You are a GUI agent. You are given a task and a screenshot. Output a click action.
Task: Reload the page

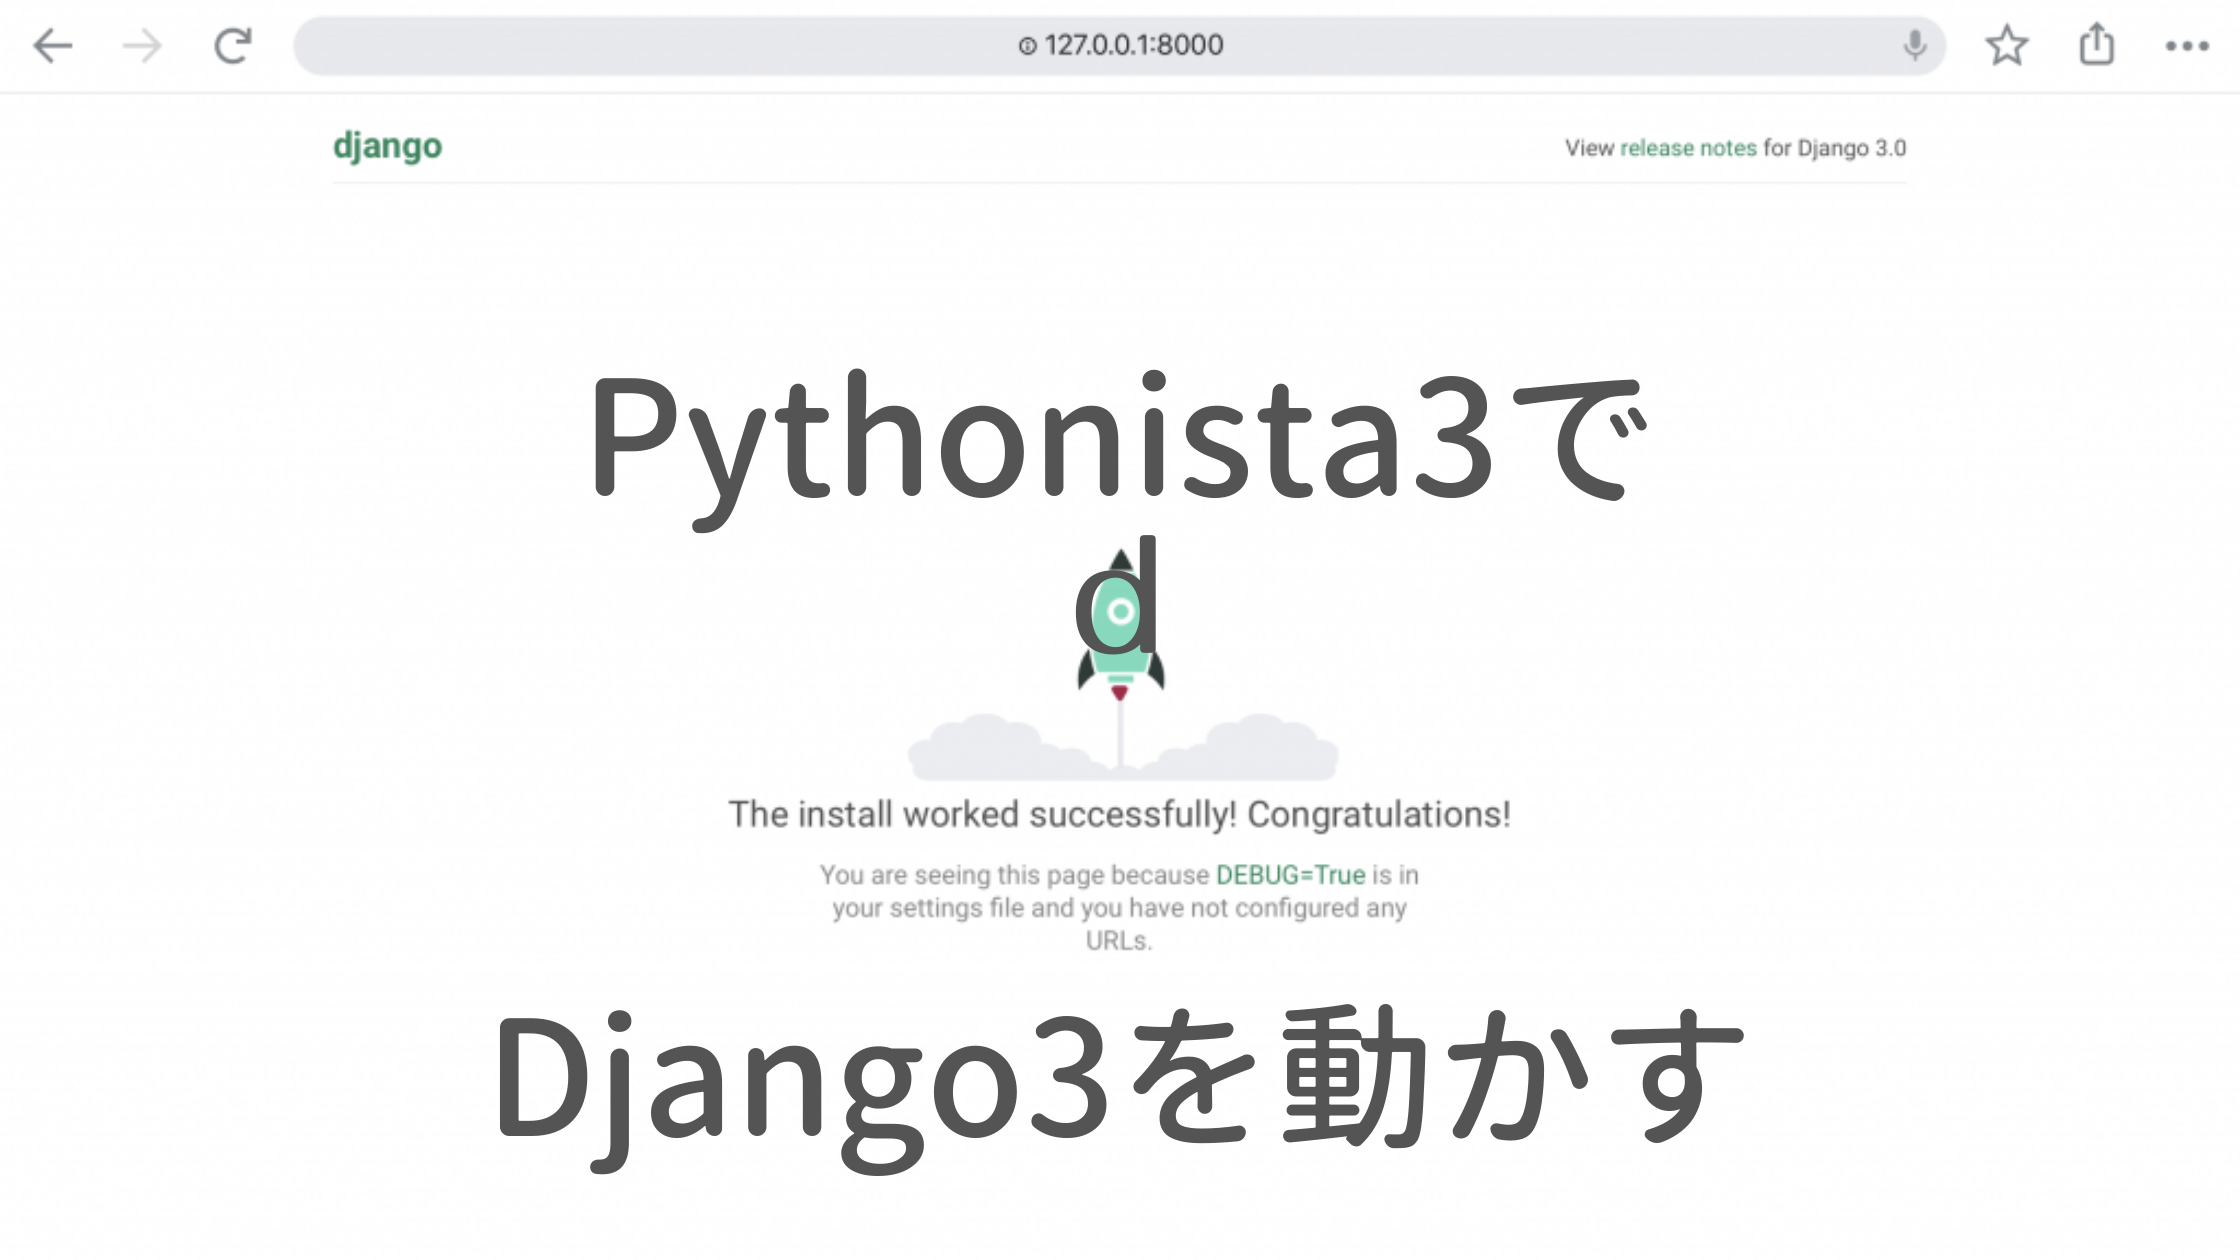pos(233,46)
